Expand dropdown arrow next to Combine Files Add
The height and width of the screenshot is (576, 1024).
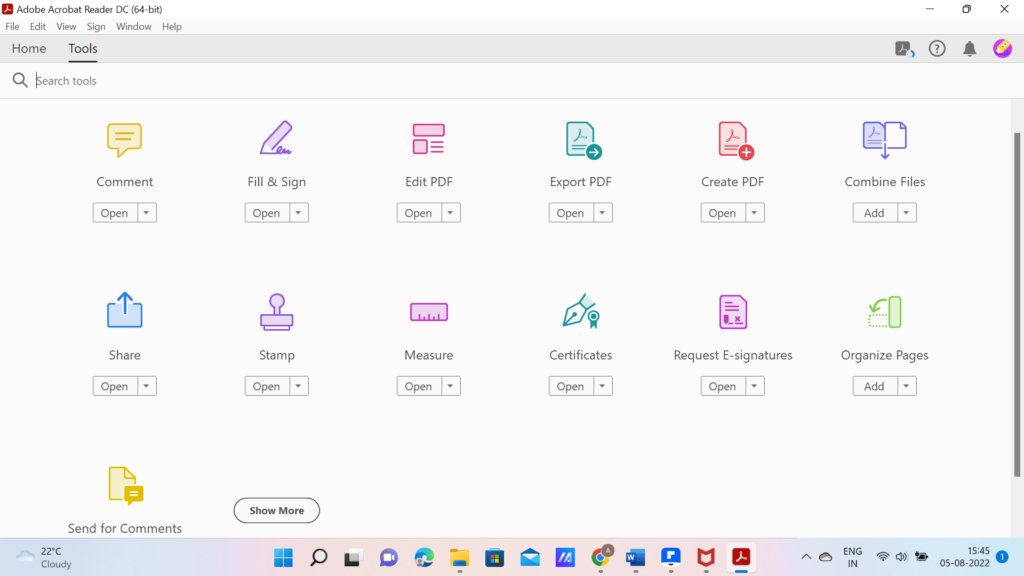(x=906, y=213)
